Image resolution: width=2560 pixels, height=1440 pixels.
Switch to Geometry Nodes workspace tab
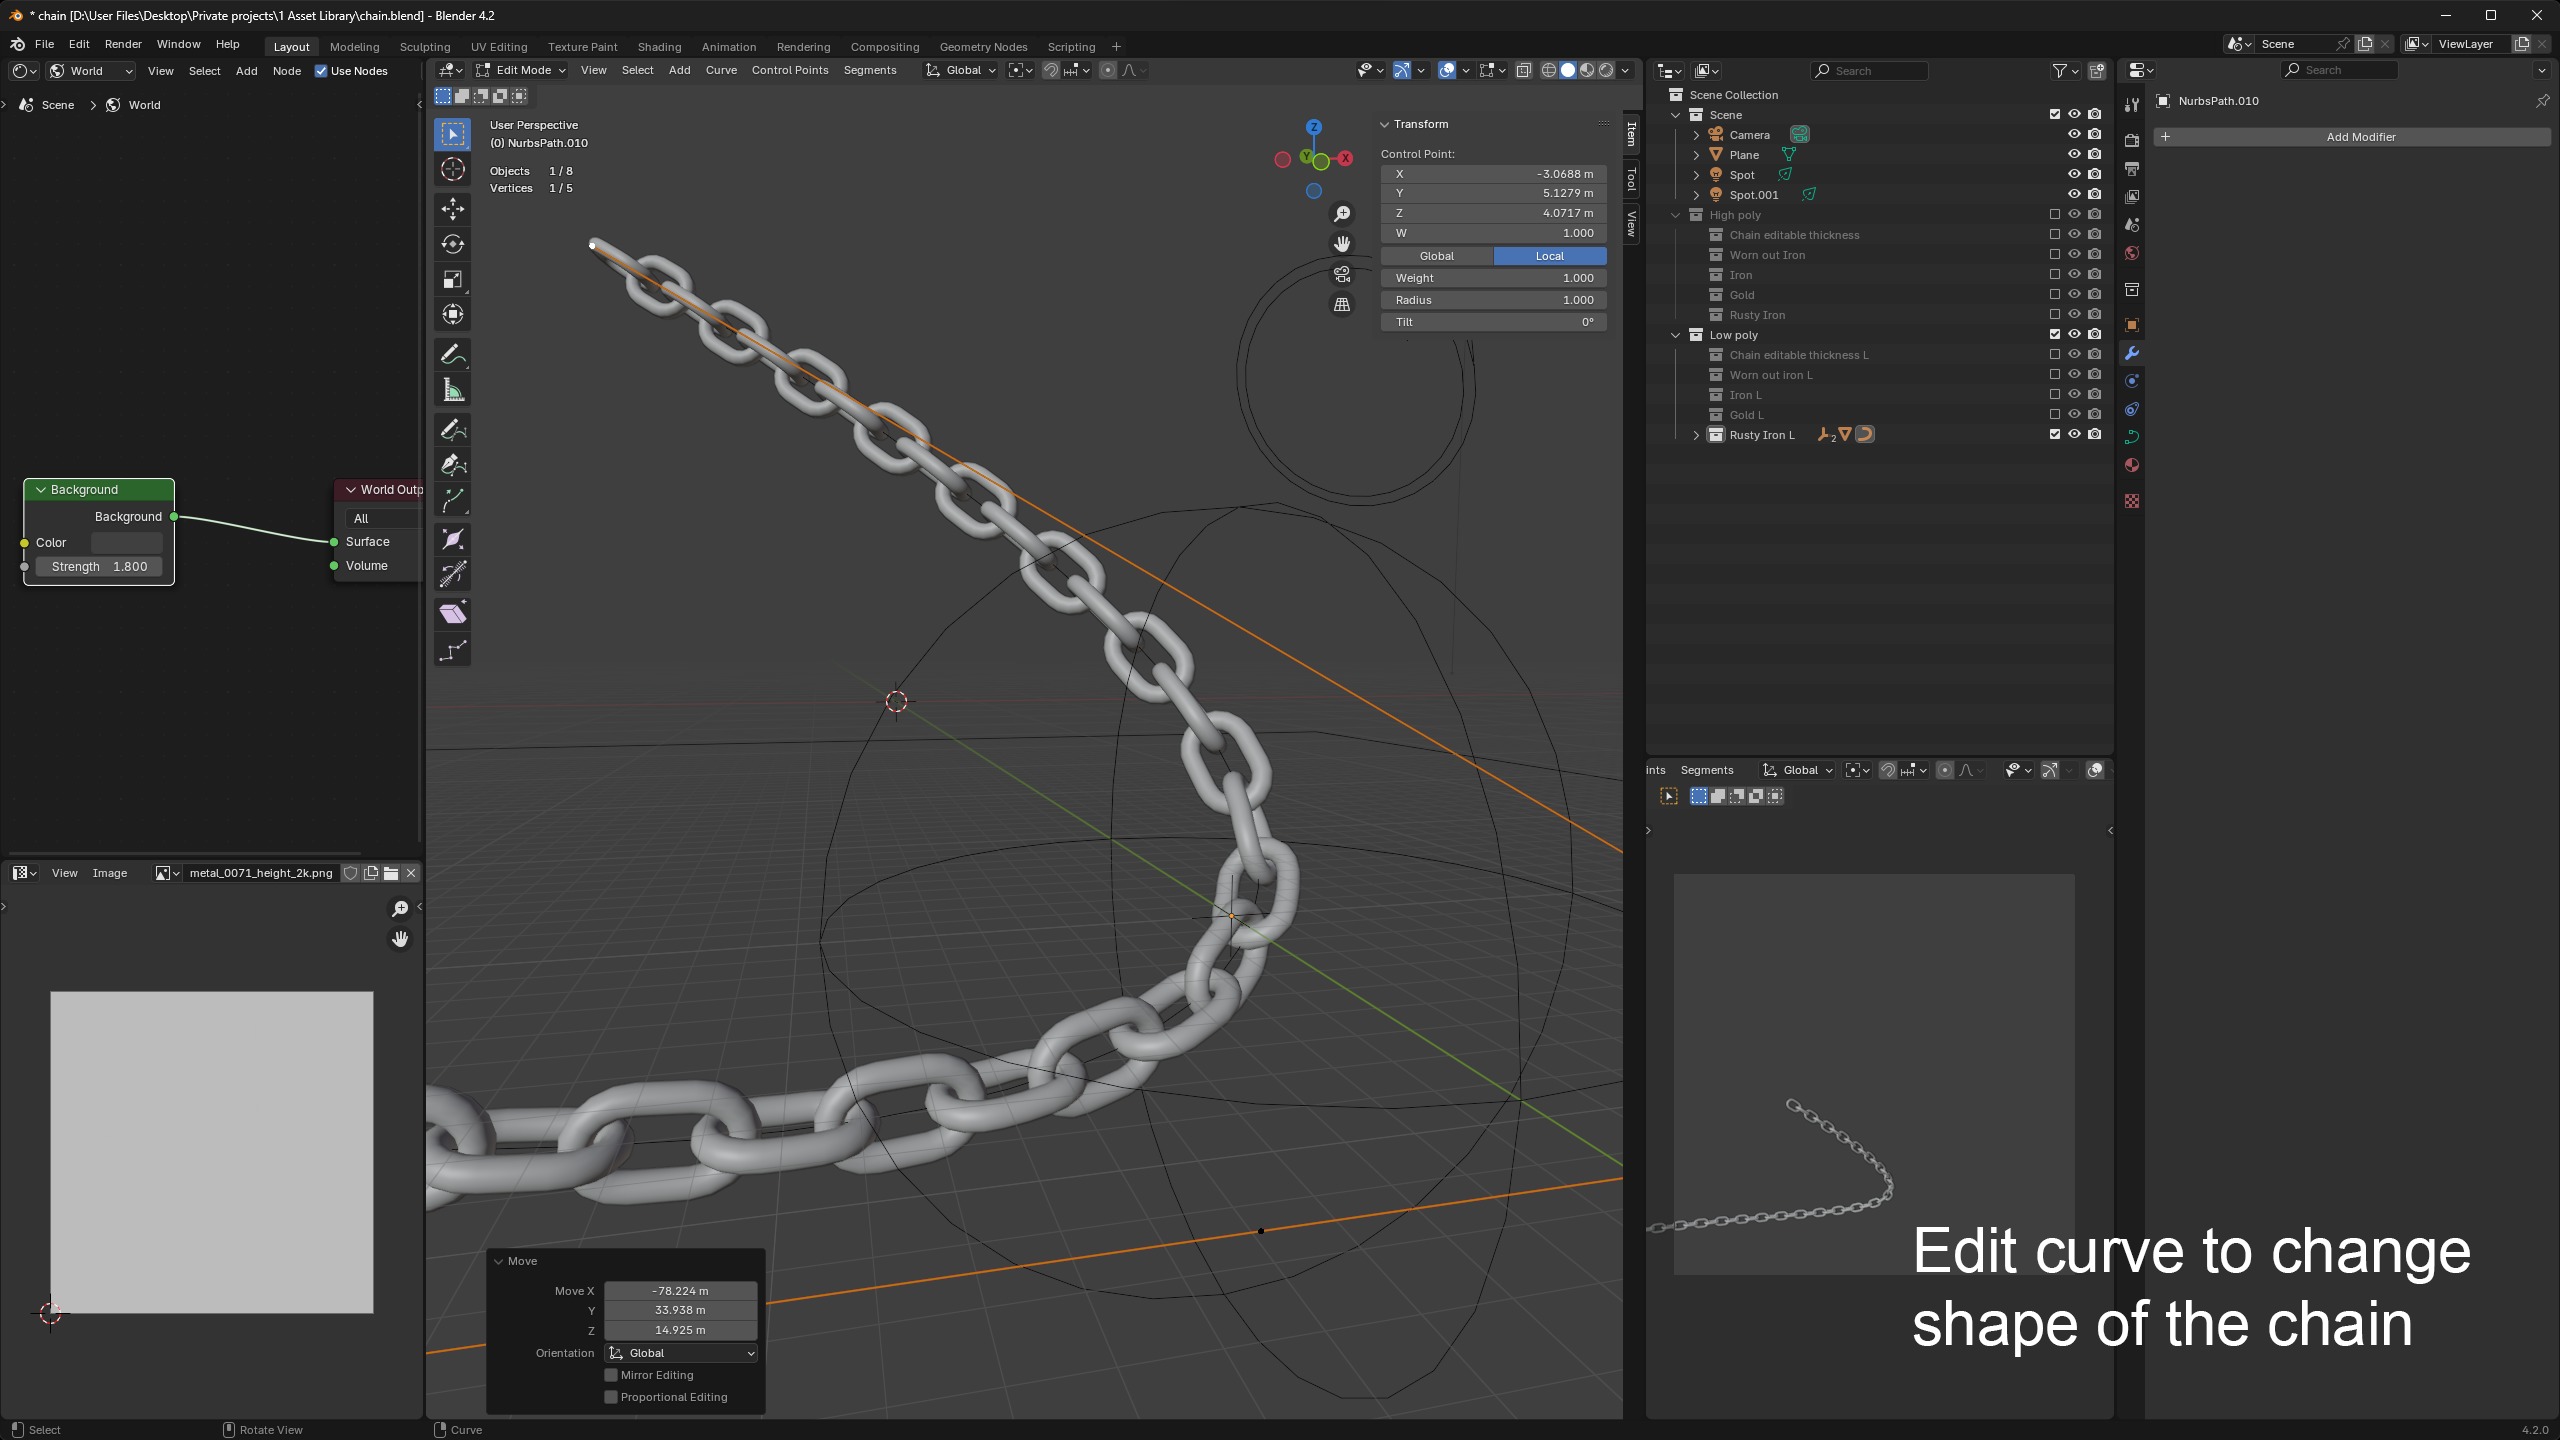tap(983, 47)
